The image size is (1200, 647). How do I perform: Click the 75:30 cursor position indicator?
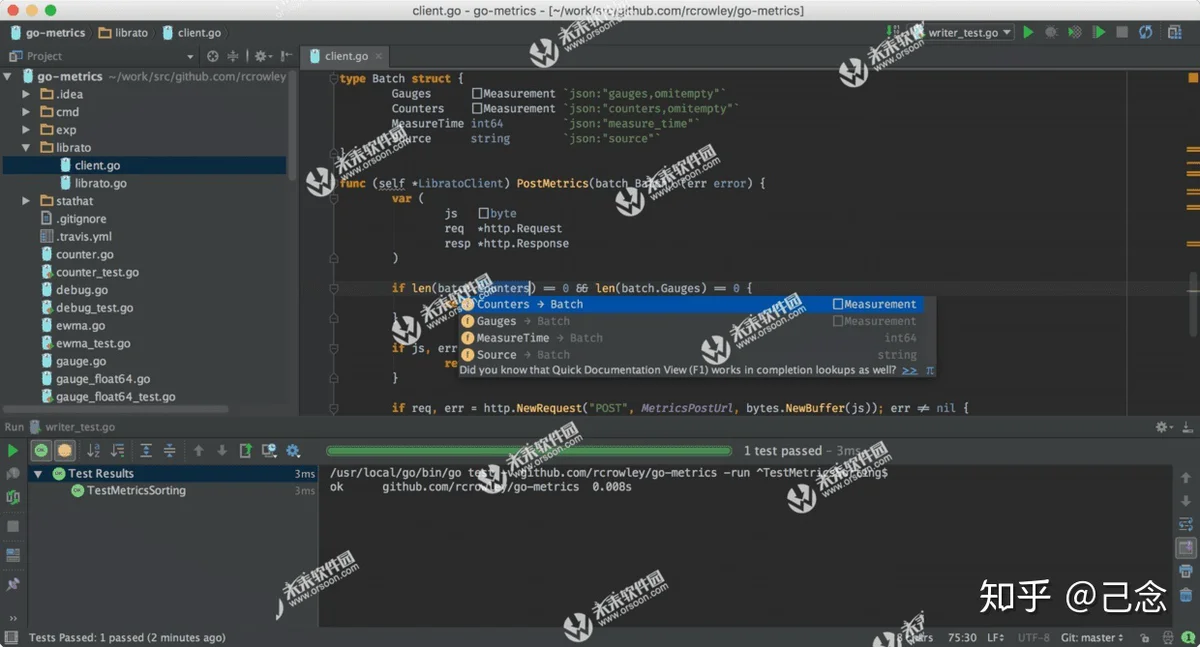pyautogui.click(x=962, y=637)
